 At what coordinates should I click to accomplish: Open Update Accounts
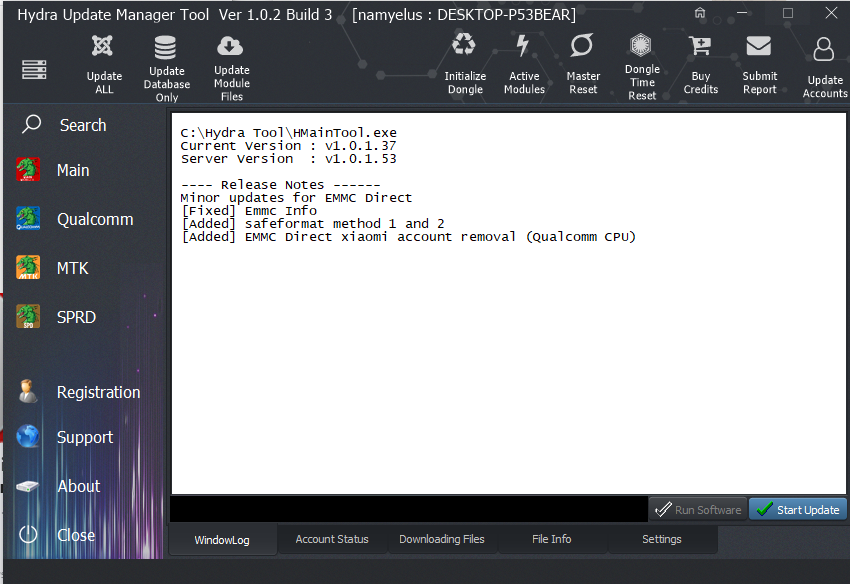click(x=825, y=68)
